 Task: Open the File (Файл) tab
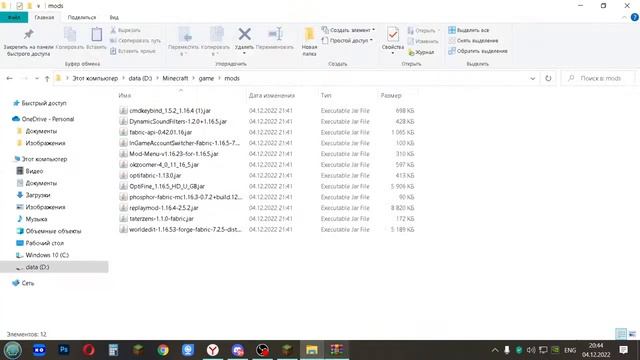(x=14, y=17)
